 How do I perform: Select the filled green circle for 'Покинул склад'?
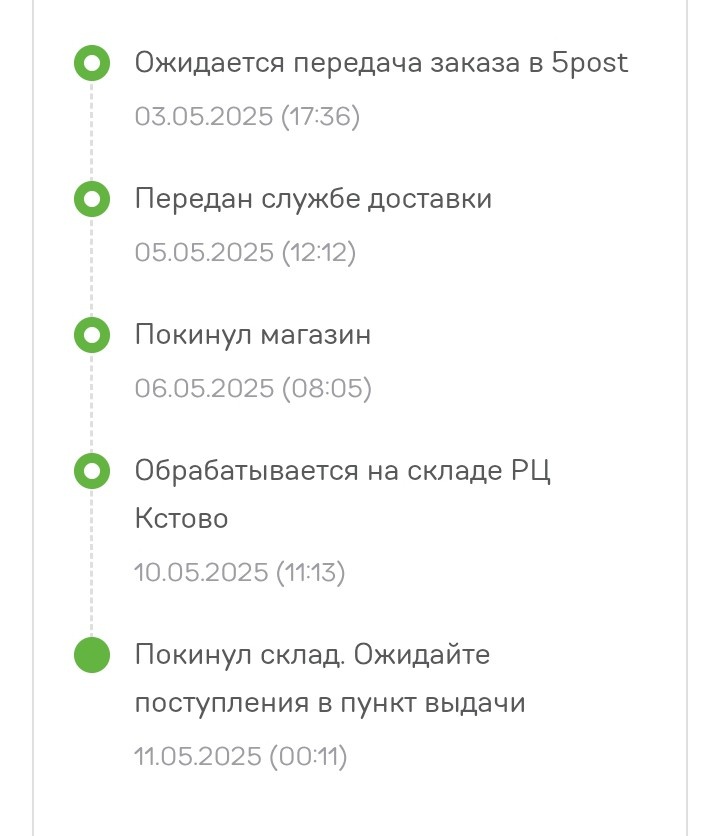tap(92, 655)
